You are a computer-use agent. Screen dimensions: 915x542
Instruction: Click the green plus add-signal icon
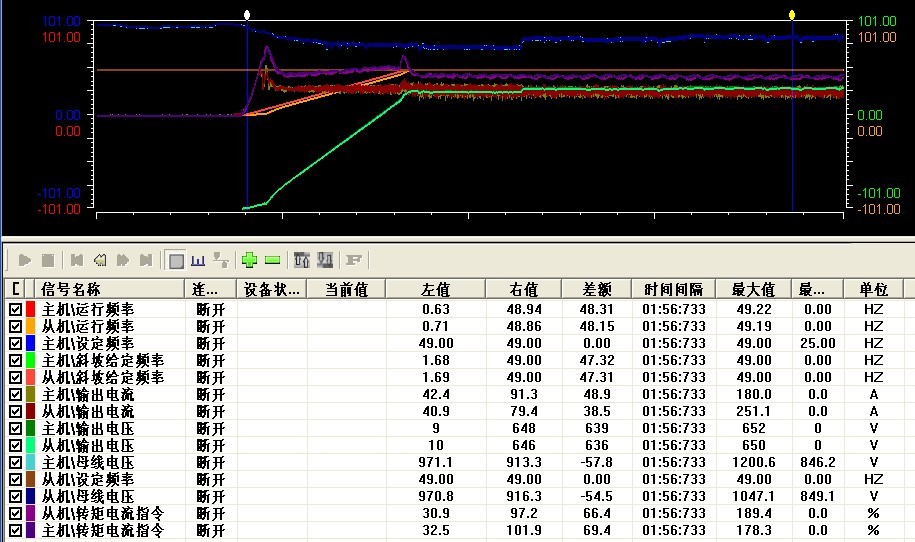250,260
